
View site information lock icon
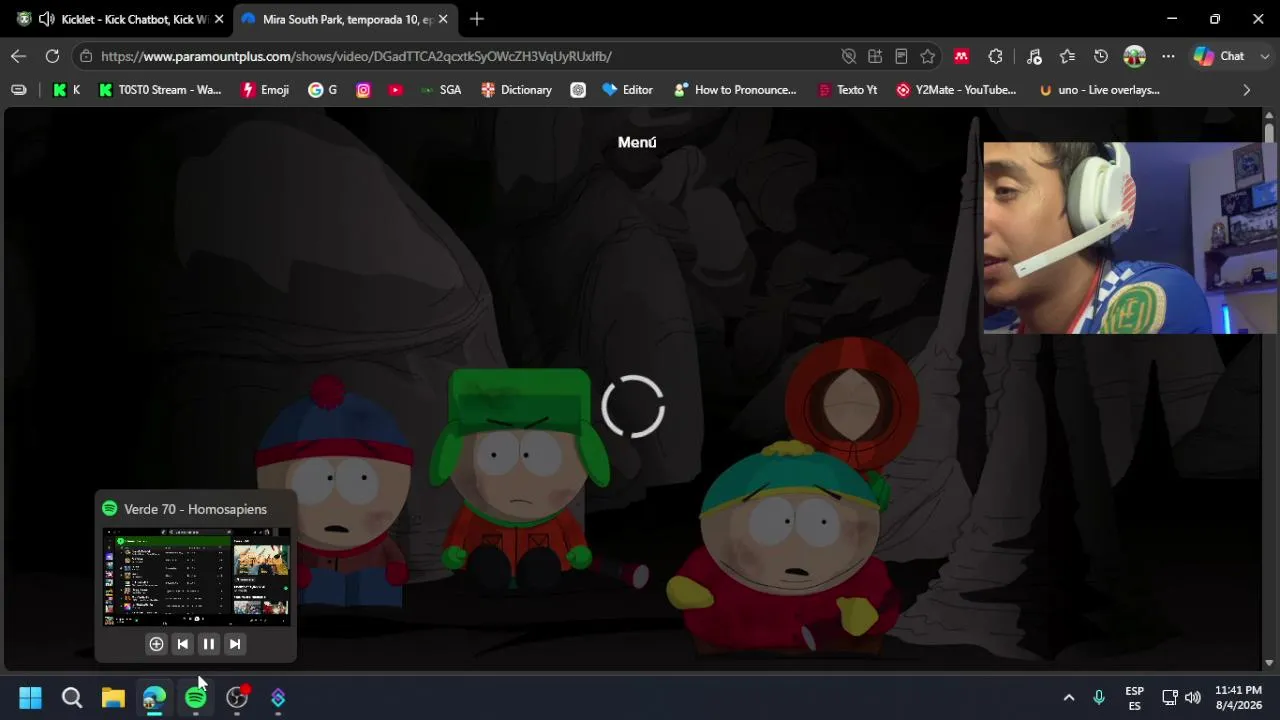(86, 56)
